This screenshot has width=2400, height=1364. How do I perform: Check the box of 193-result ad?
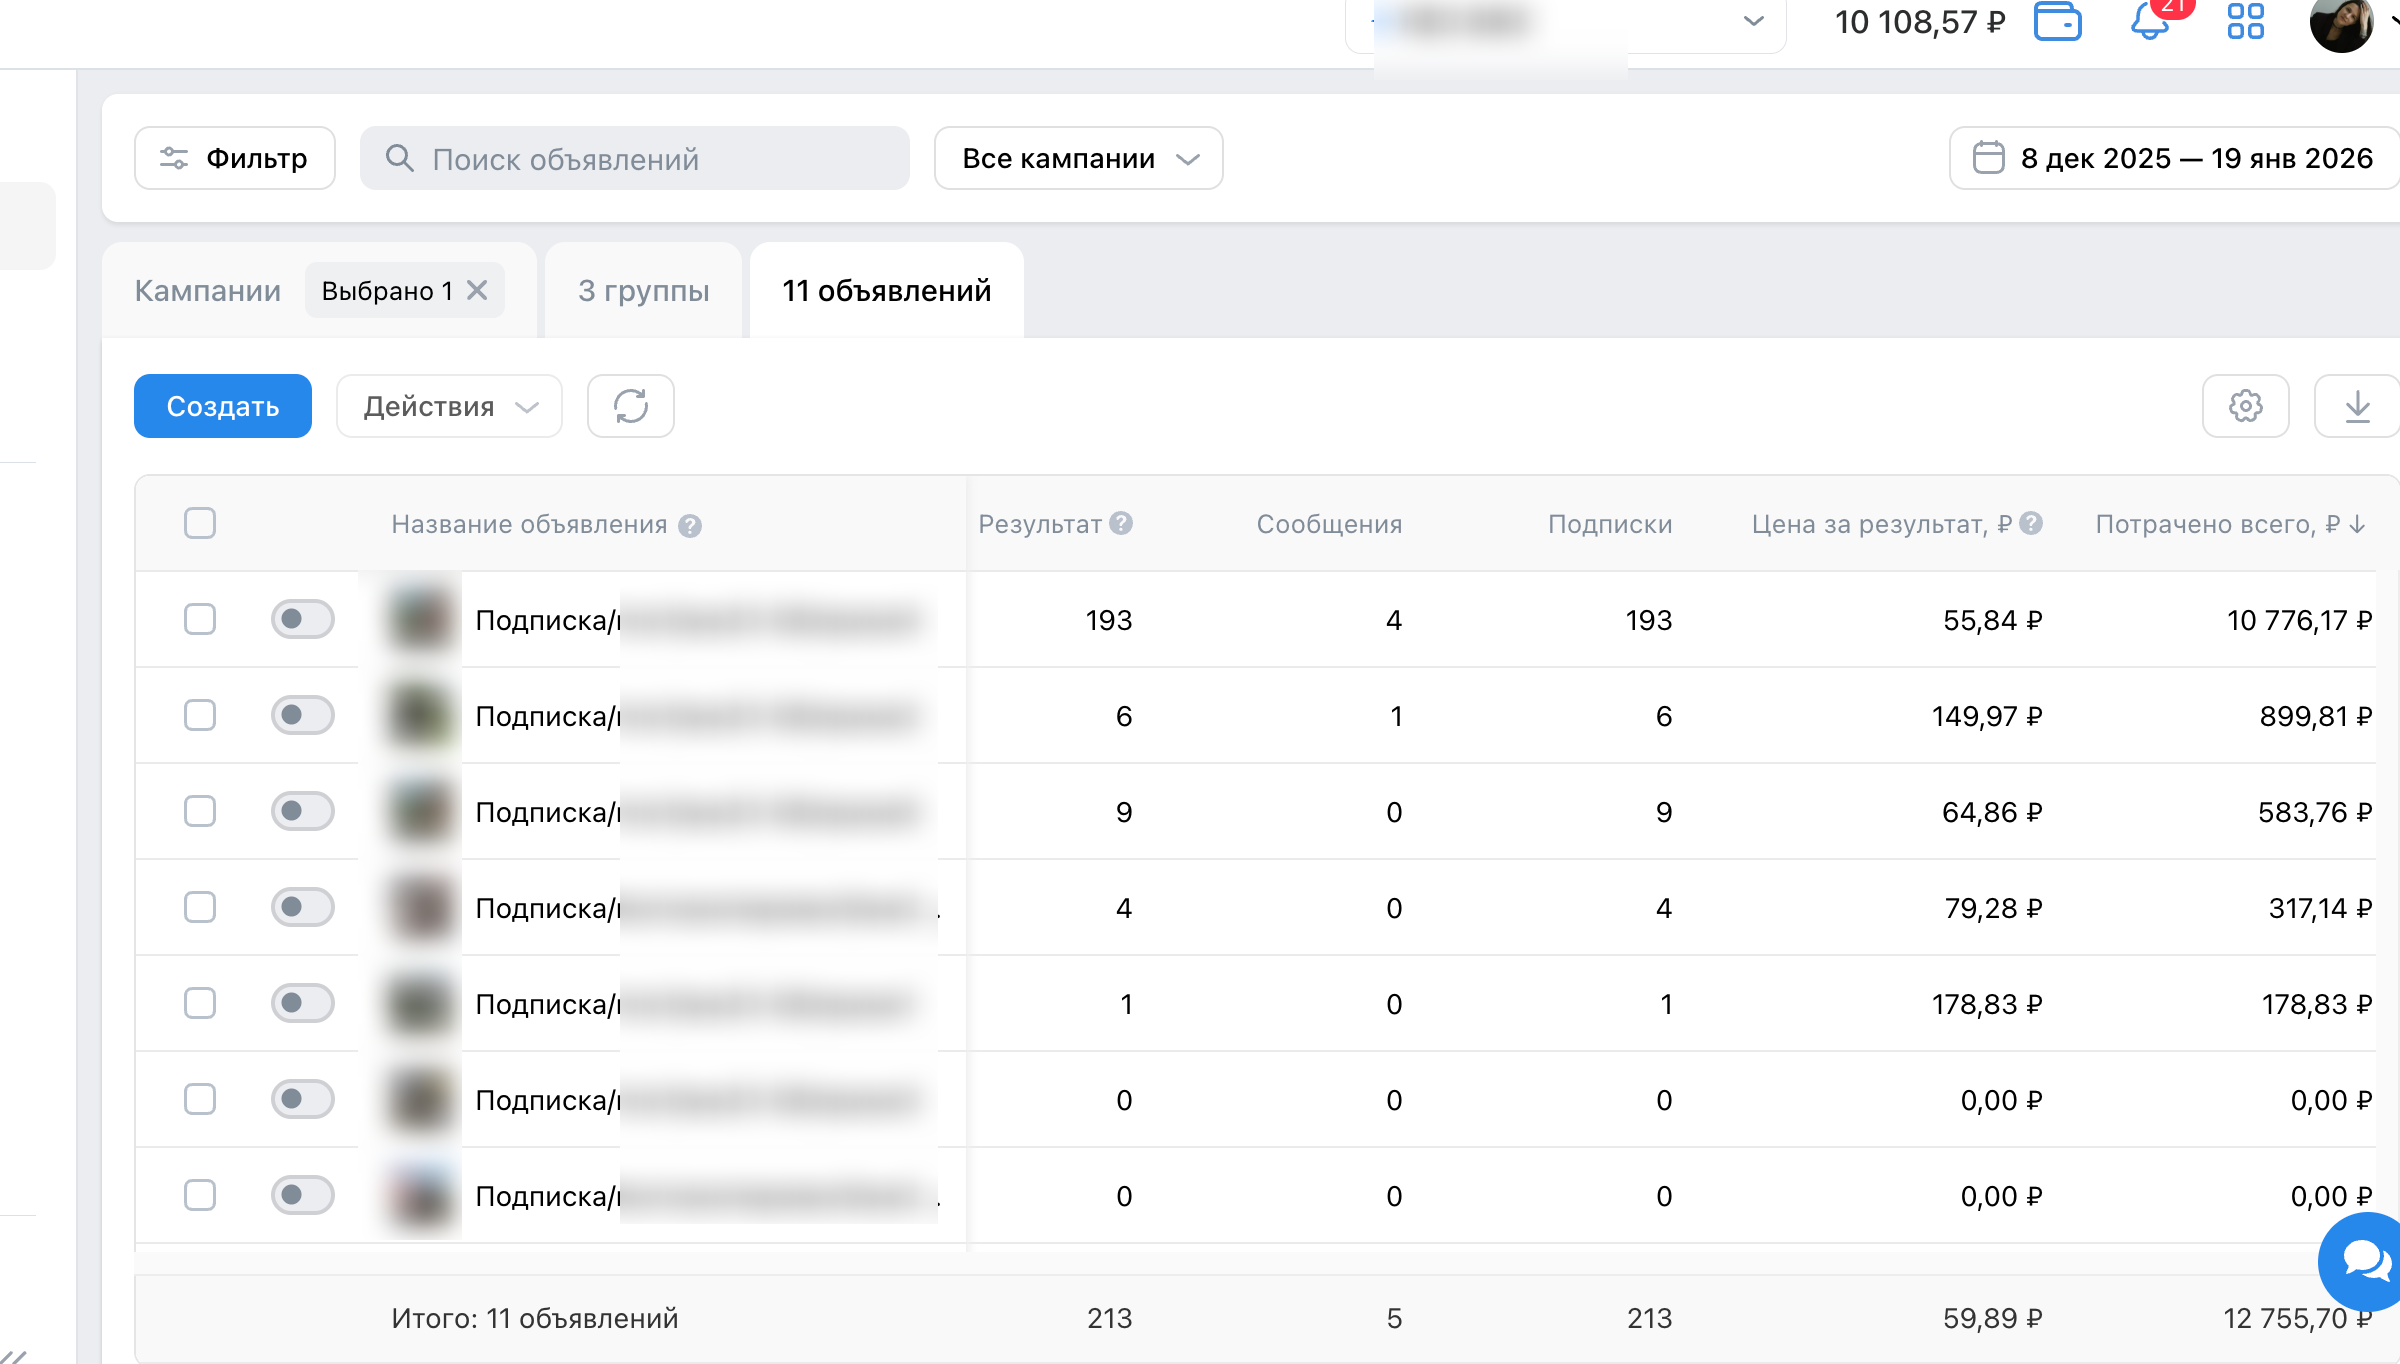[200, 619]
